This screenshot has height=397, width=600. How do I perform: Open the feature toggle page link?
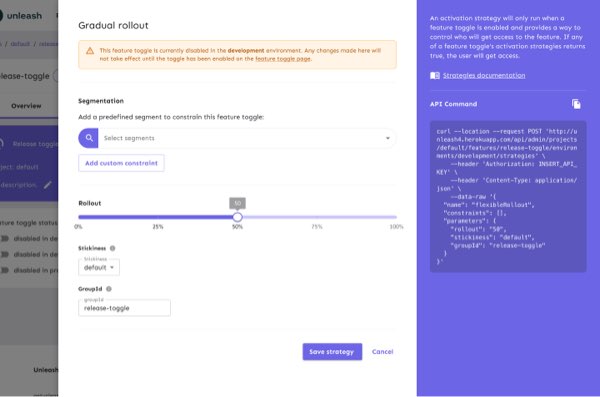click(283, 59)
